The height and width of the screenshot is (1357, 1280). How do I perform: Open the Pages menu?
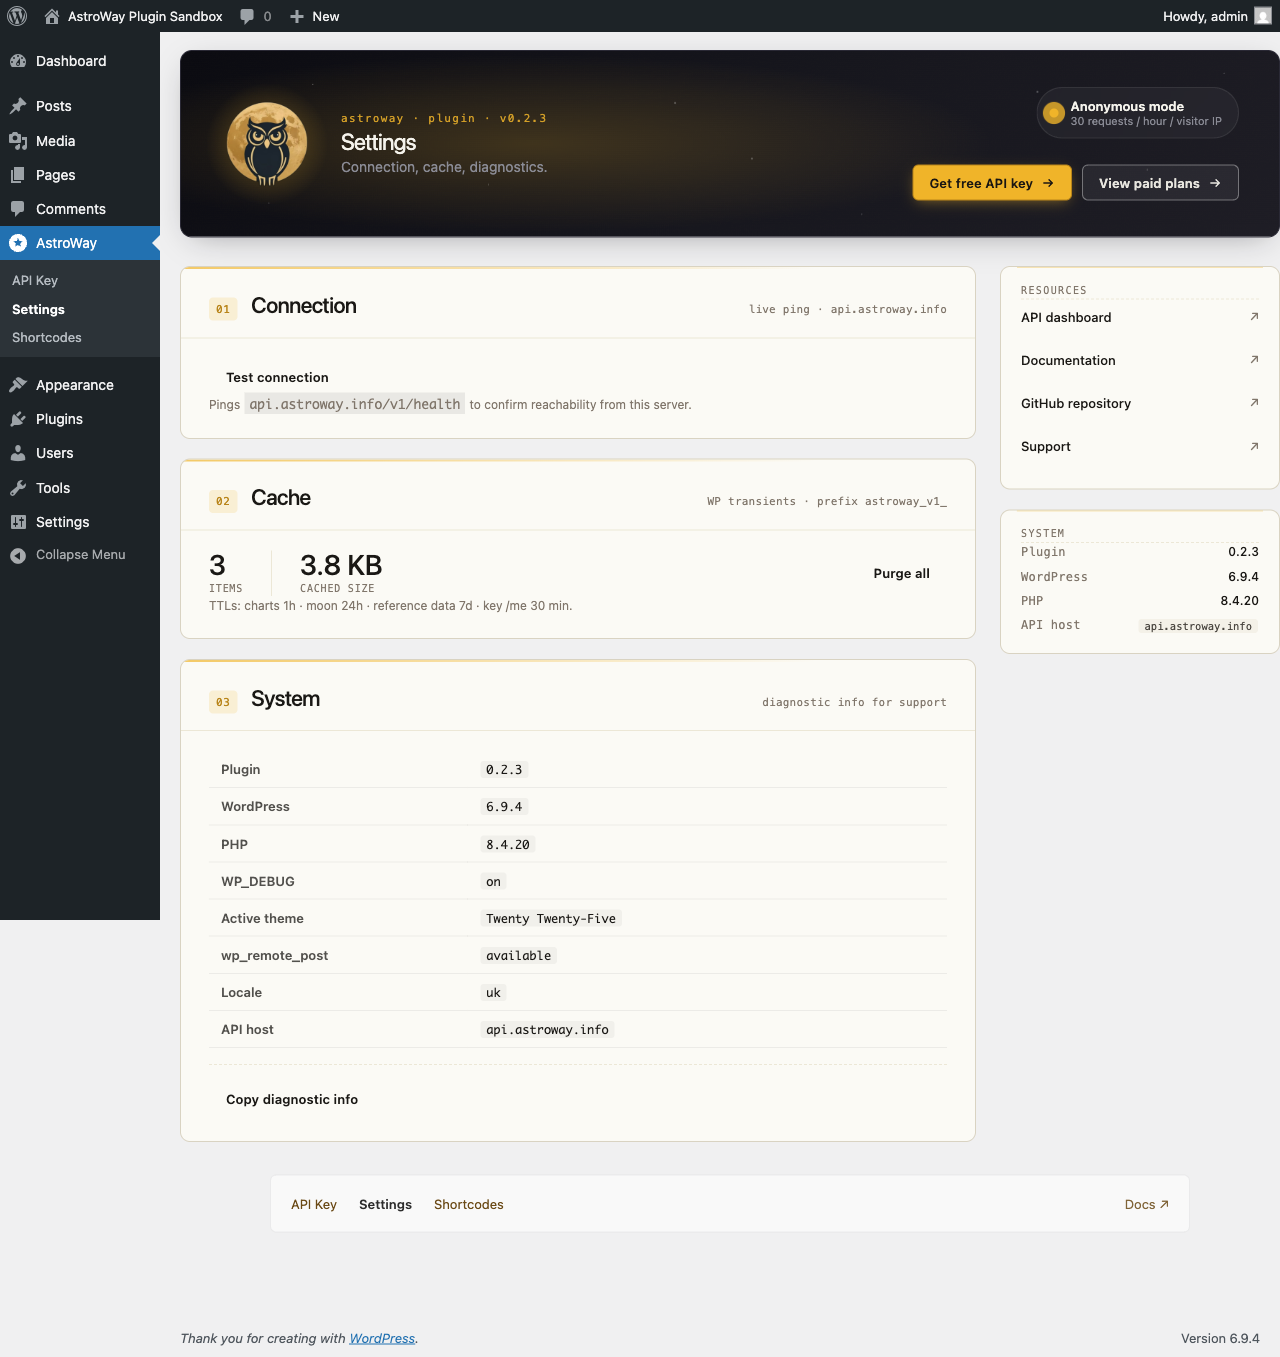80,175
